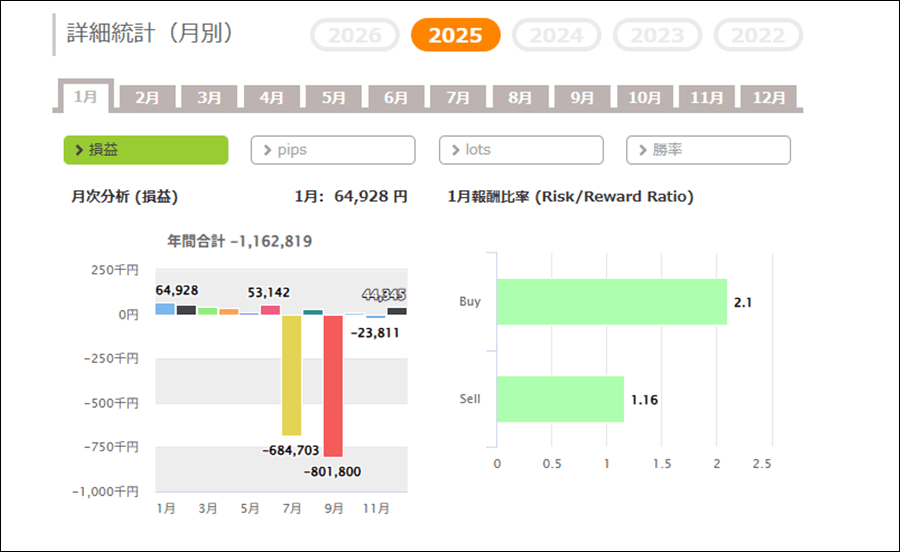Open the 2月 month tab
This screenshot has width=900, height=552.
[147, 98]
